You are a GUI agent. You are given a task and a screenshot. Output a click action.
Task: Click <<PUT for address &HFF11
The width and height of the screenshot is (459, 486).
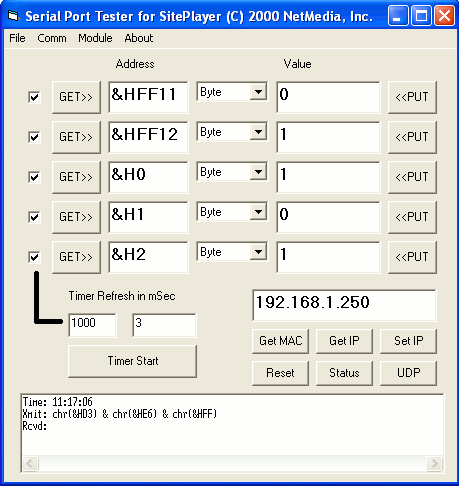click(x=412, y=97)
